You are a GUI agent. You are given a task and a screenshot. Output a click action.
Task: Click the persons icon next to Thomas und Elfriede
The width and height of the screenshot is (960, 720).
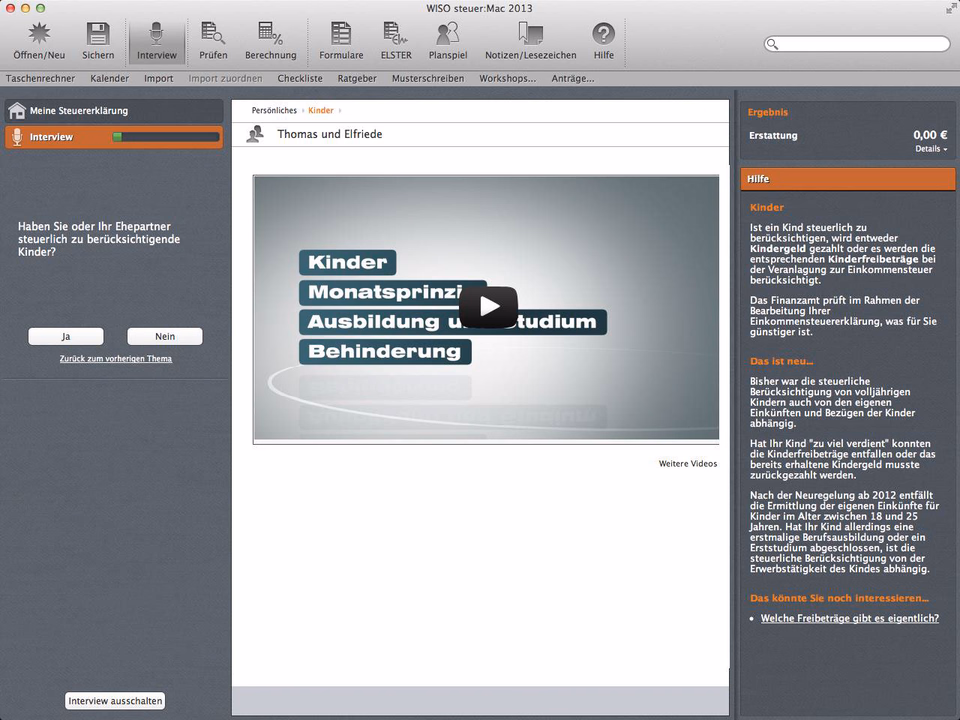click(x=255, y=134)
